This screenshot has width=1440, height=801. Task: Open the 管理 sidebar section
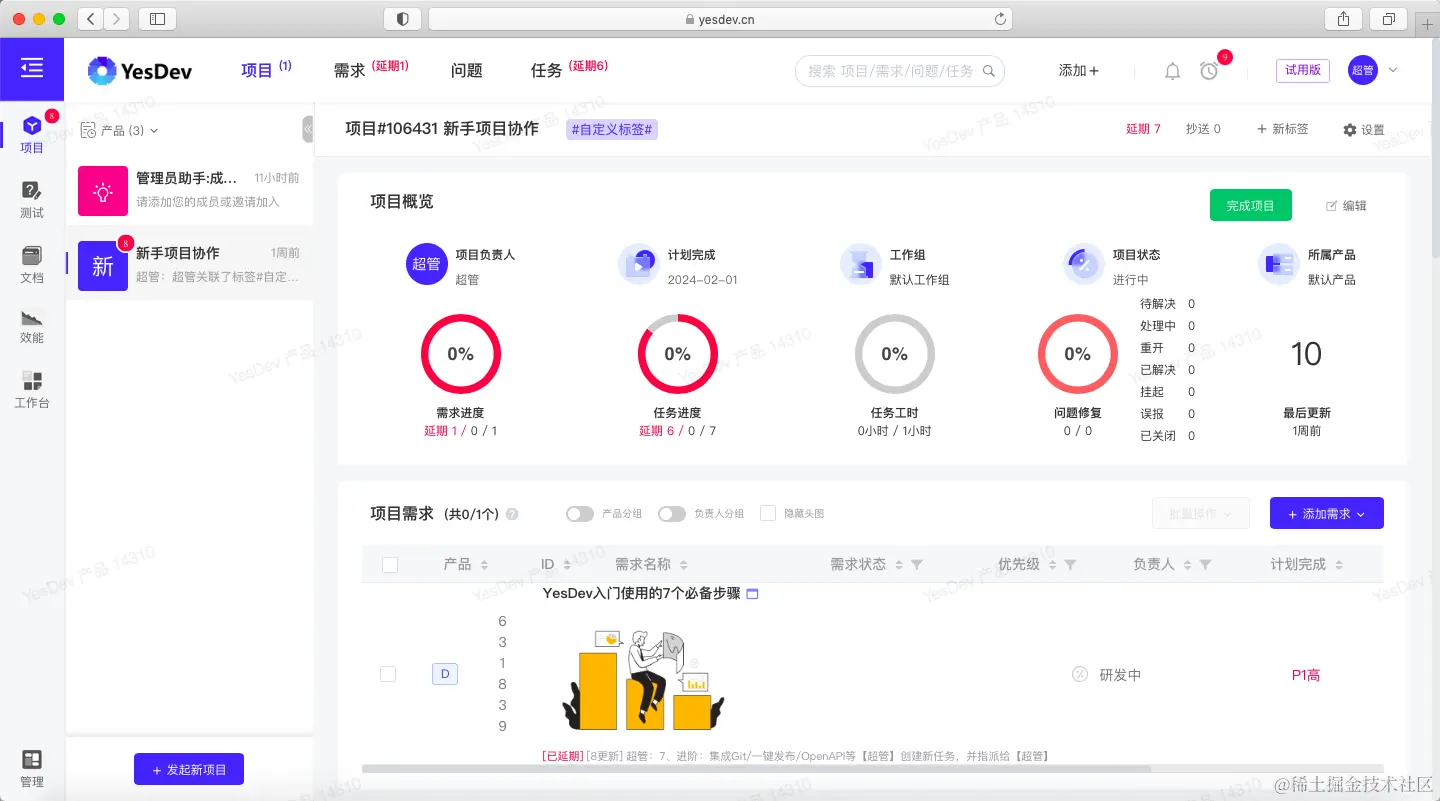point(32,768)
